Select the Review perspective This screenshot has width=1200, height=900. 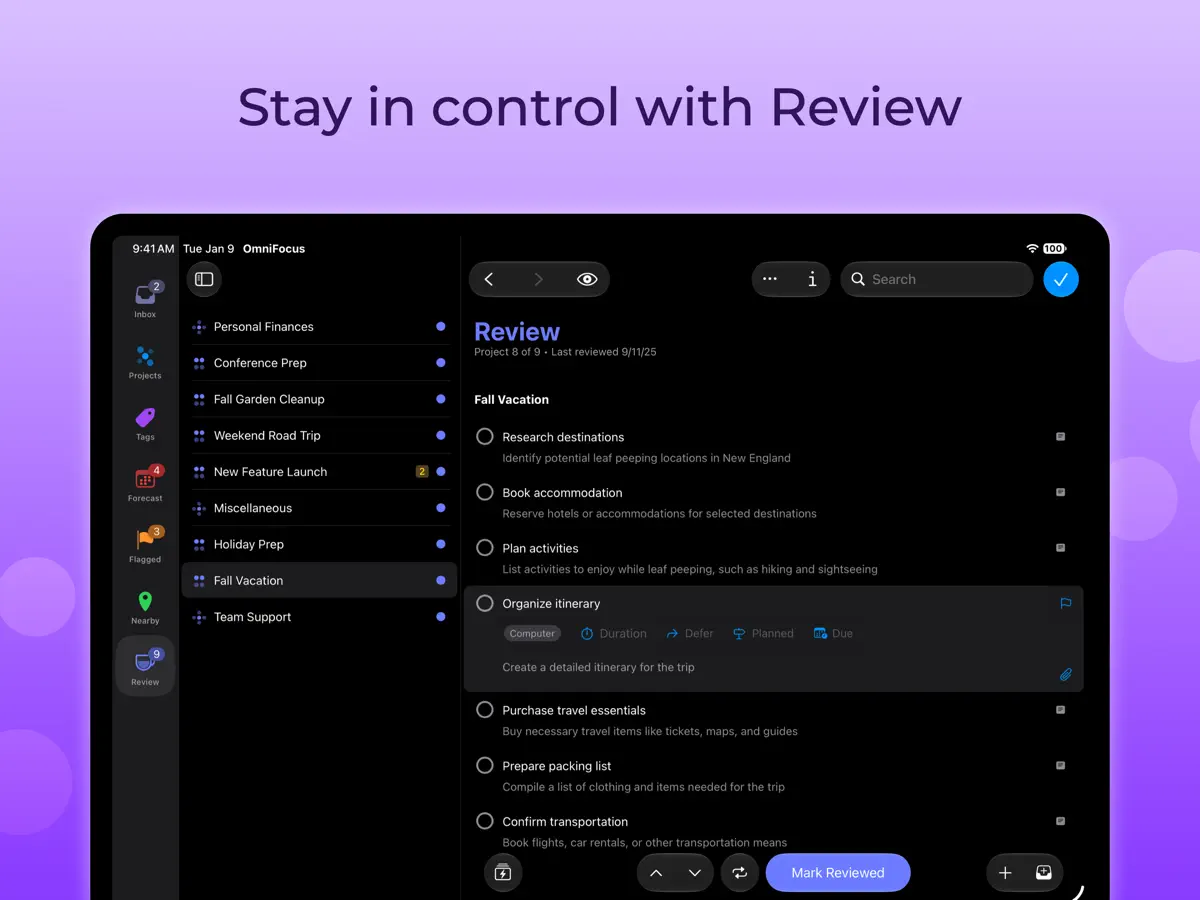click(145, 666)
